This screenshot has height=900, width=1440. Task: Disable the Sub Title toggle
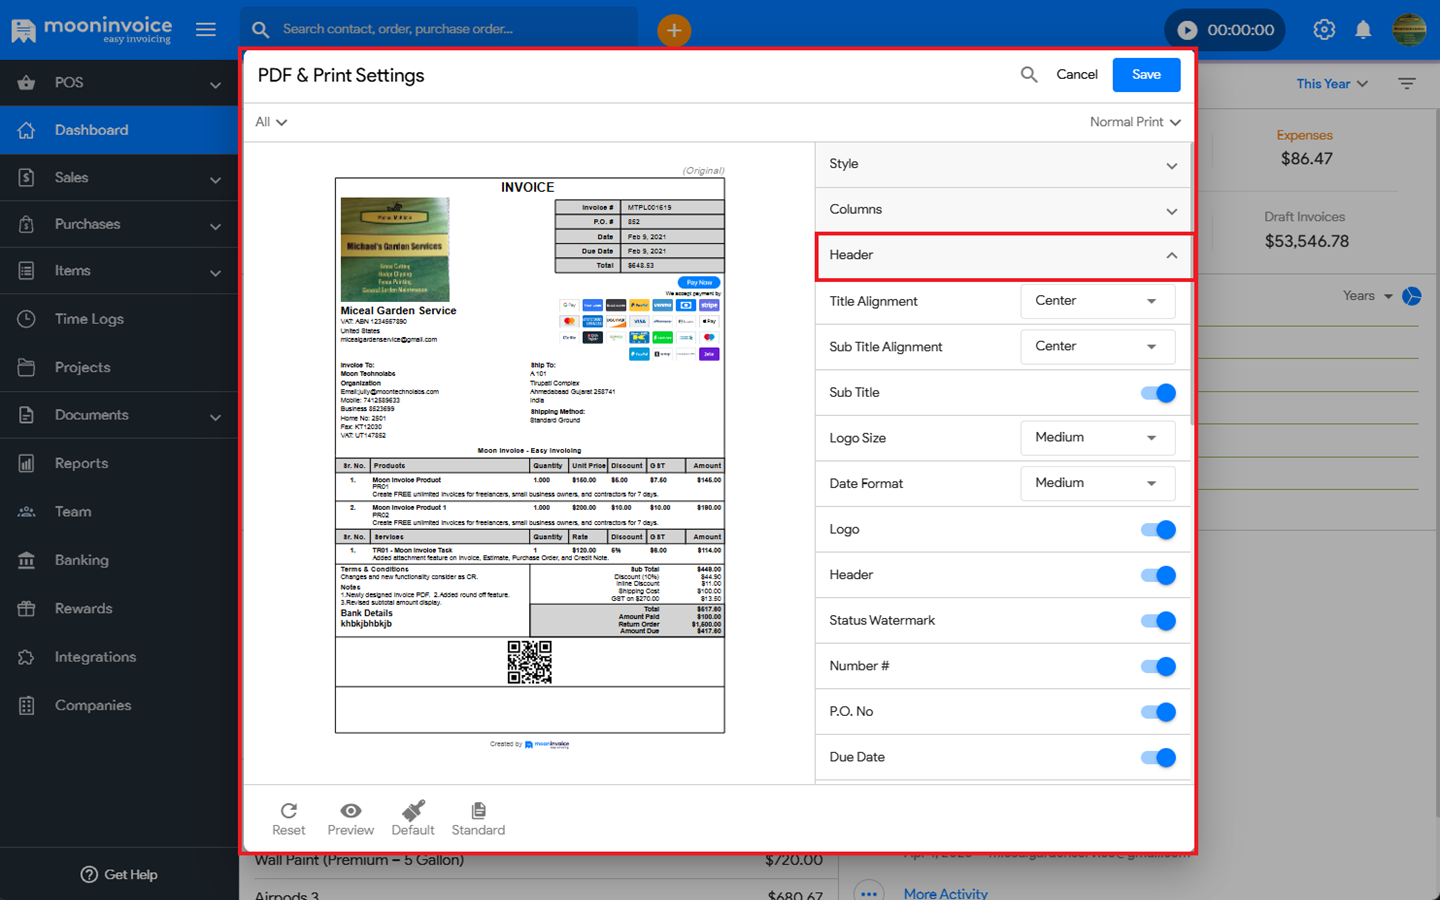[1158, 393]
